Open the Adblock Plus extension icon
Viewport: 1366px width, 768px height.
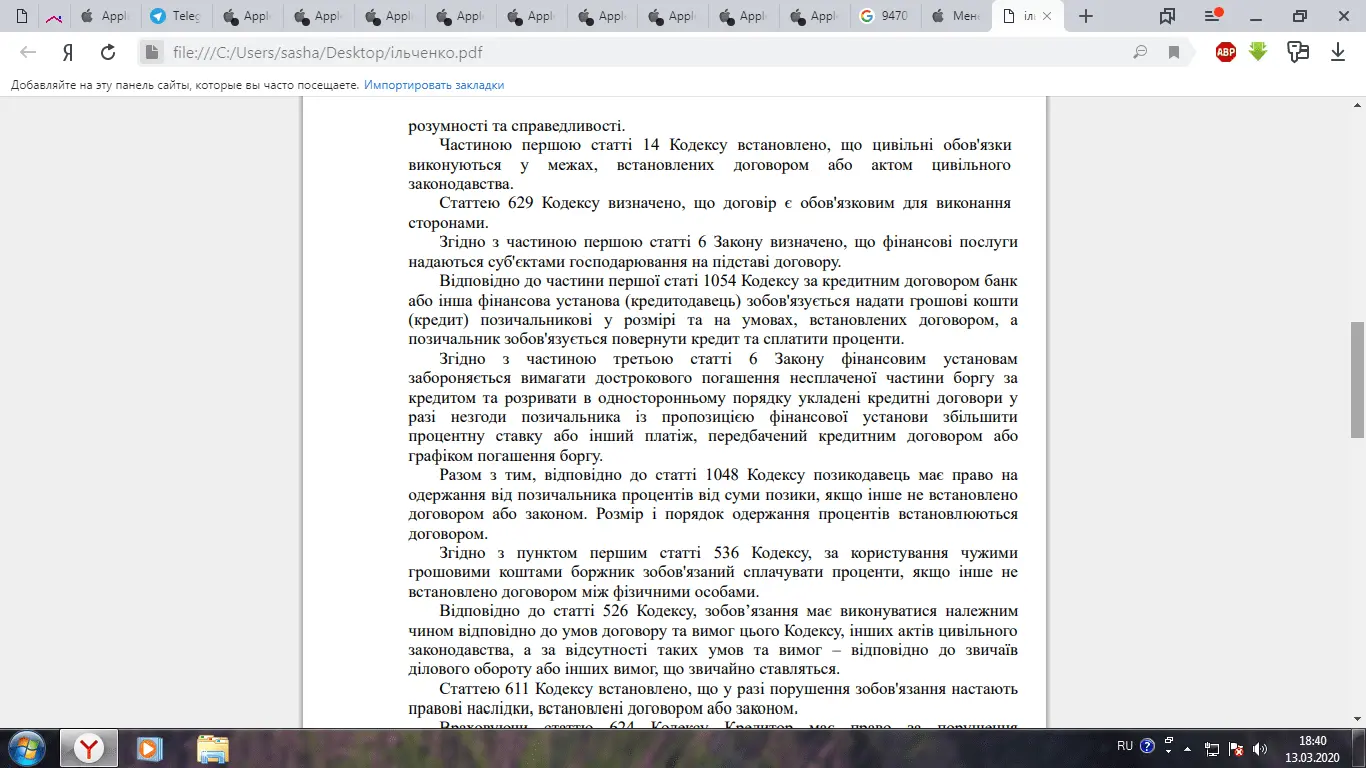(x=1226, y=53)
